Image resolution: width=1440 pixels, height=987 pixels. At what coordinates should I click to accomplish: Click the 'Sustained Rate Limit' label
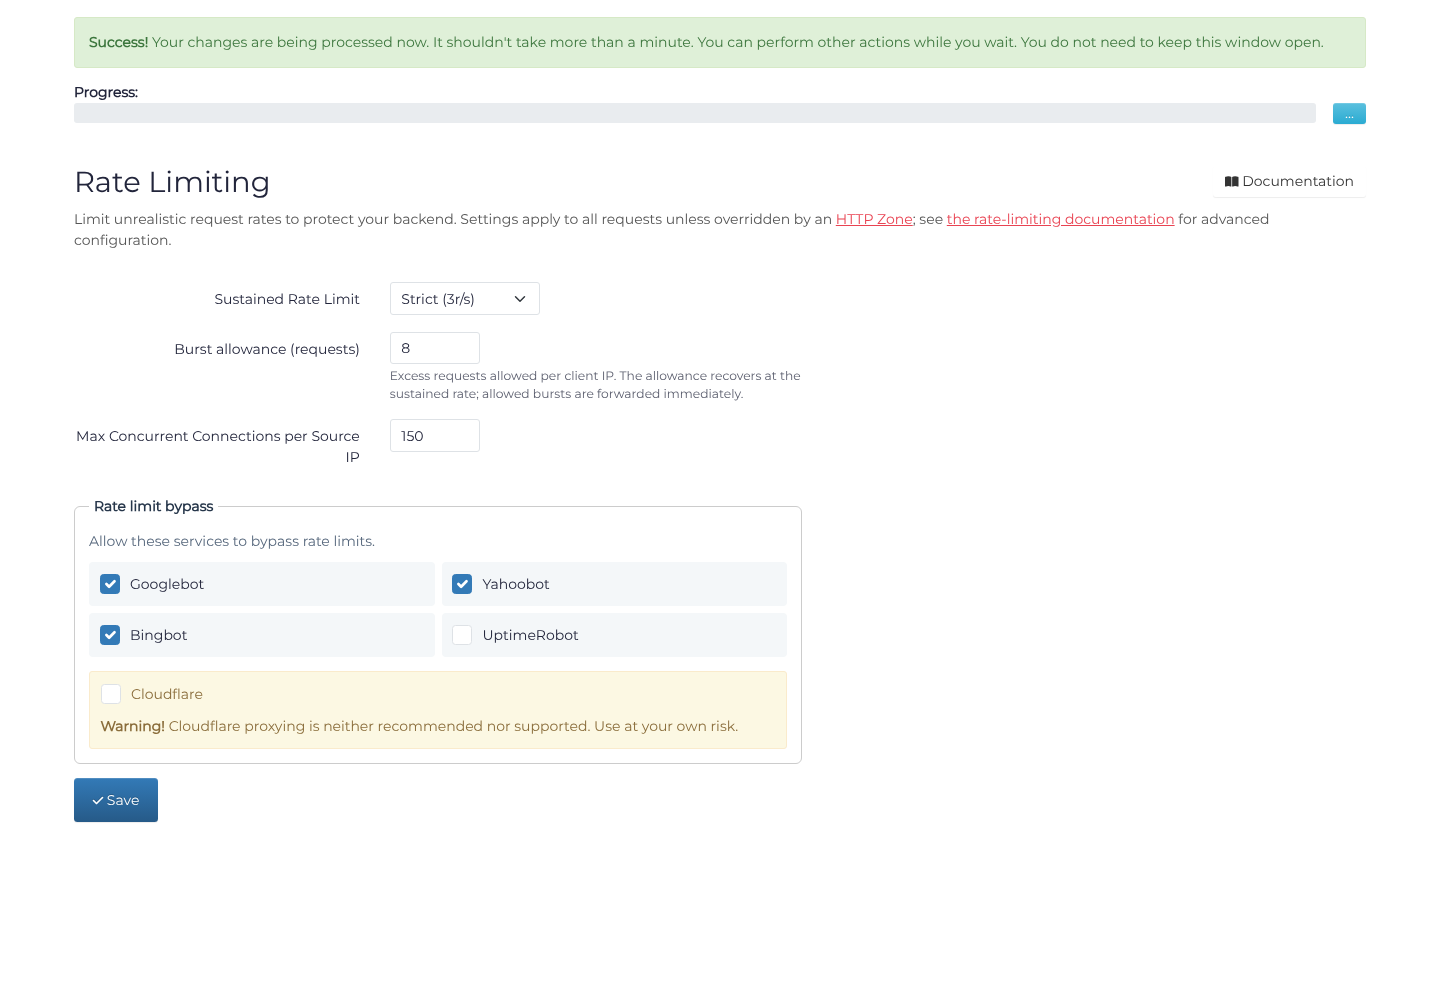[287, 299]
